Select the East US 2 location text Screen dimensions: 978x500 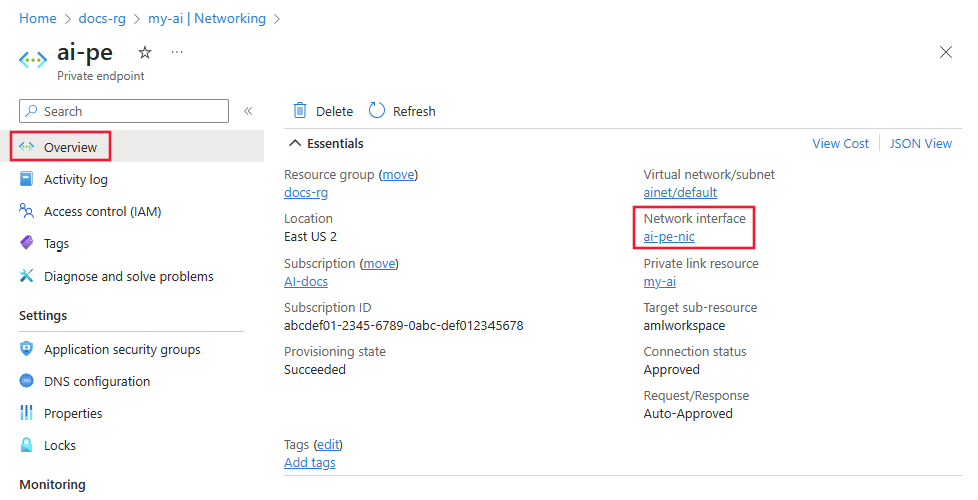[310, 237]
